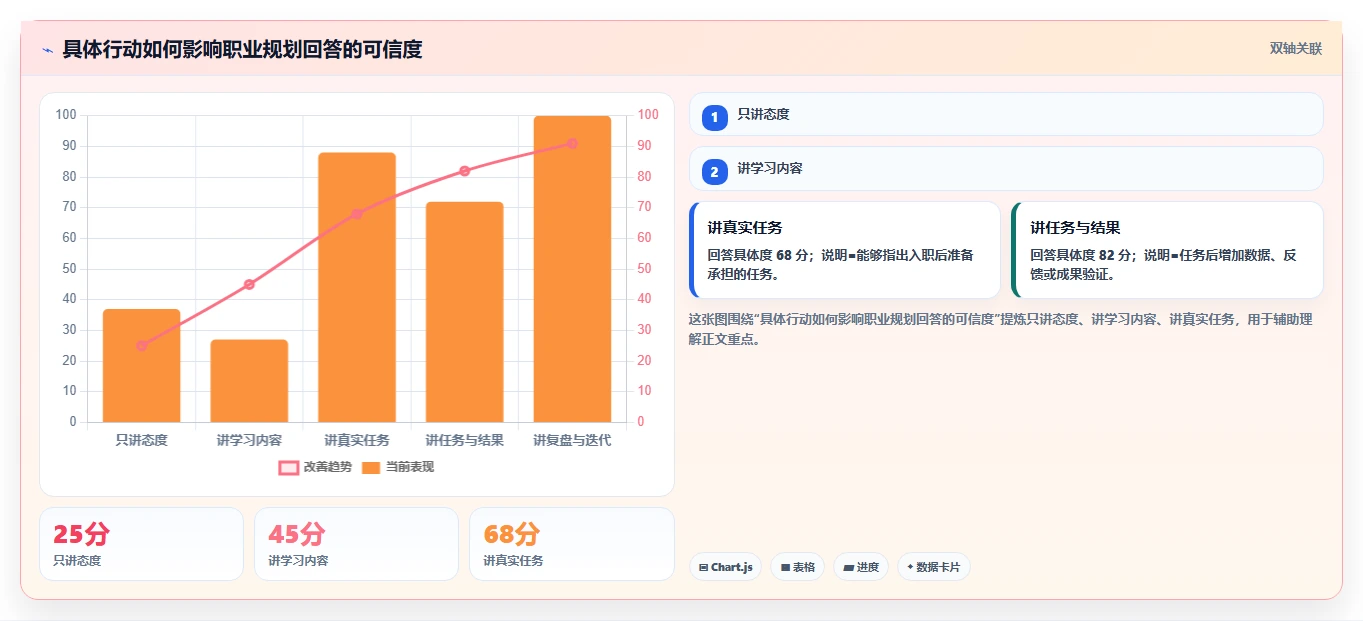Image resolution: width=1363 pixels, height=621 pixels.
Task: Click the 表格 tag chip
Action: coord(797,567)
